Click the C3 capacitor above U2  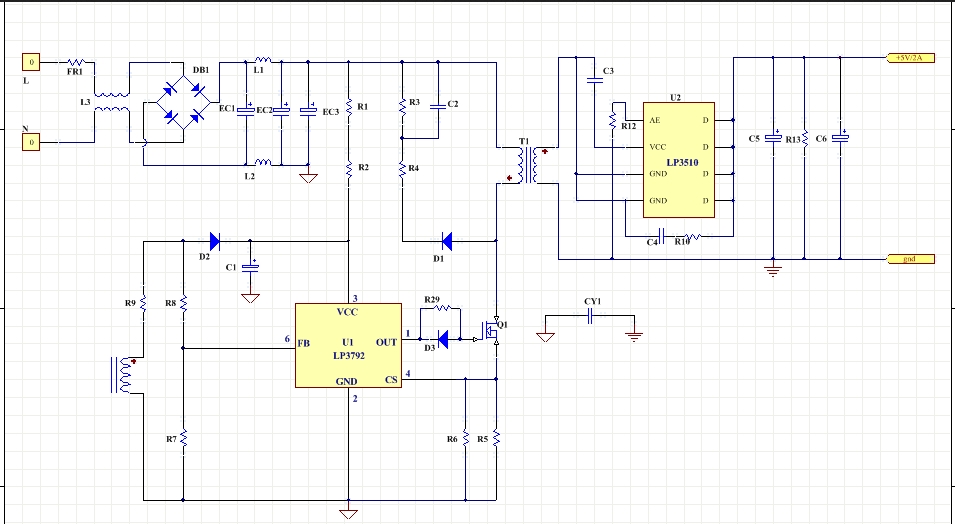pyautogui.click(x=595, y=81)
